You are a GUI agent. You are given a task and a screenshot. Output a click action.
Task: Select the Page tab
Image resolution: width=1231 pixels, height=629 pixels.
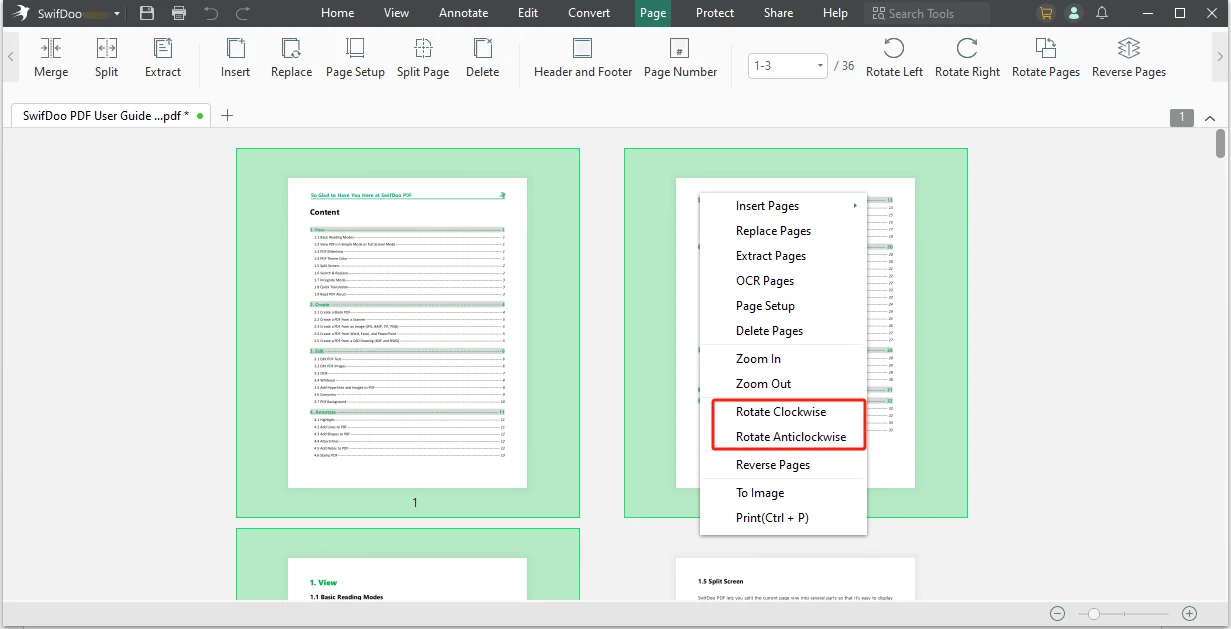(x=653, y=13)
